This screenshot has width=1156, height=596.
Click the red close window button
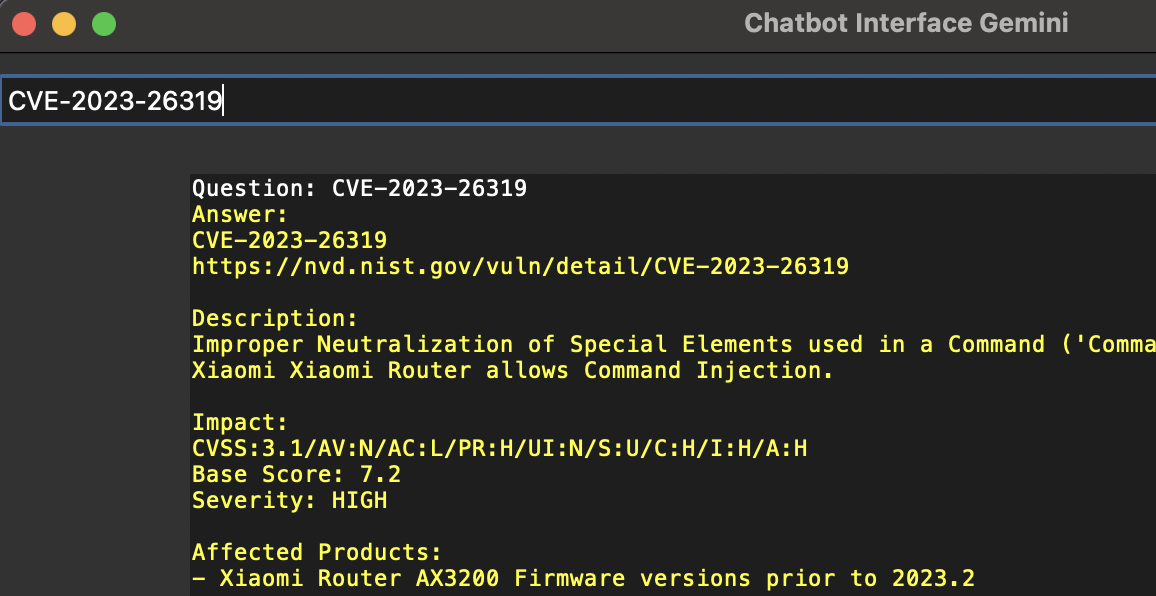[24, 23]
